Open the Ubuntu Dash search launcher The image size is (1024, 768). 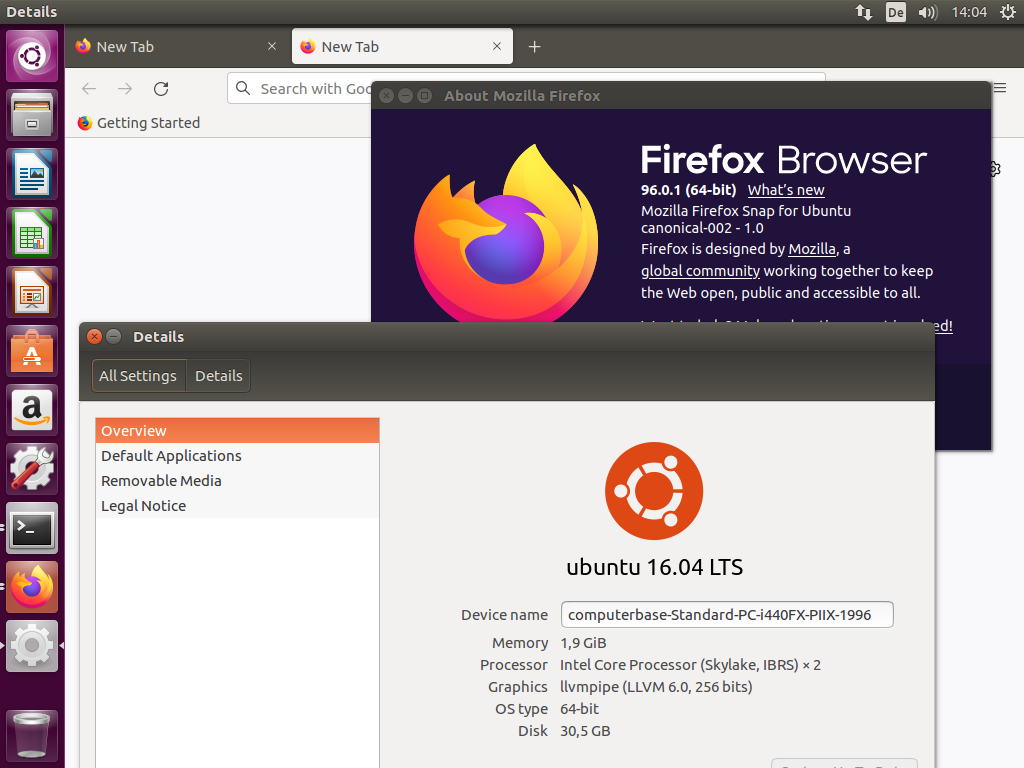[32, 56]
